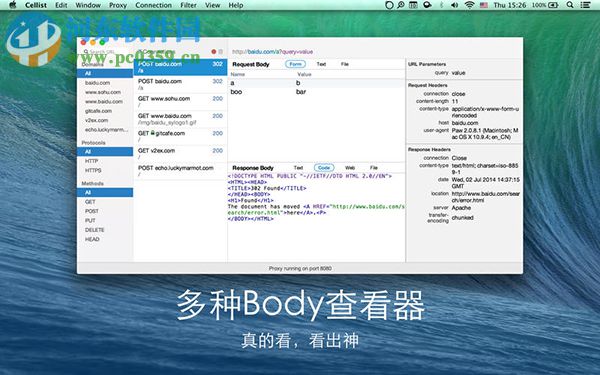Click the Name column header
The image size is (600, 375).
238,74
